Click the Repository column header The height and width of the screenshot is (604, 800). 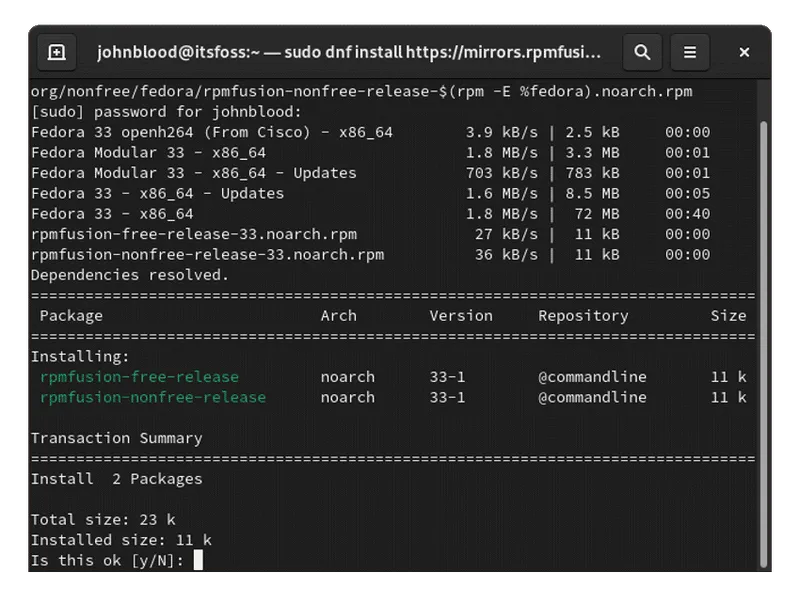[x=583, y=315]
